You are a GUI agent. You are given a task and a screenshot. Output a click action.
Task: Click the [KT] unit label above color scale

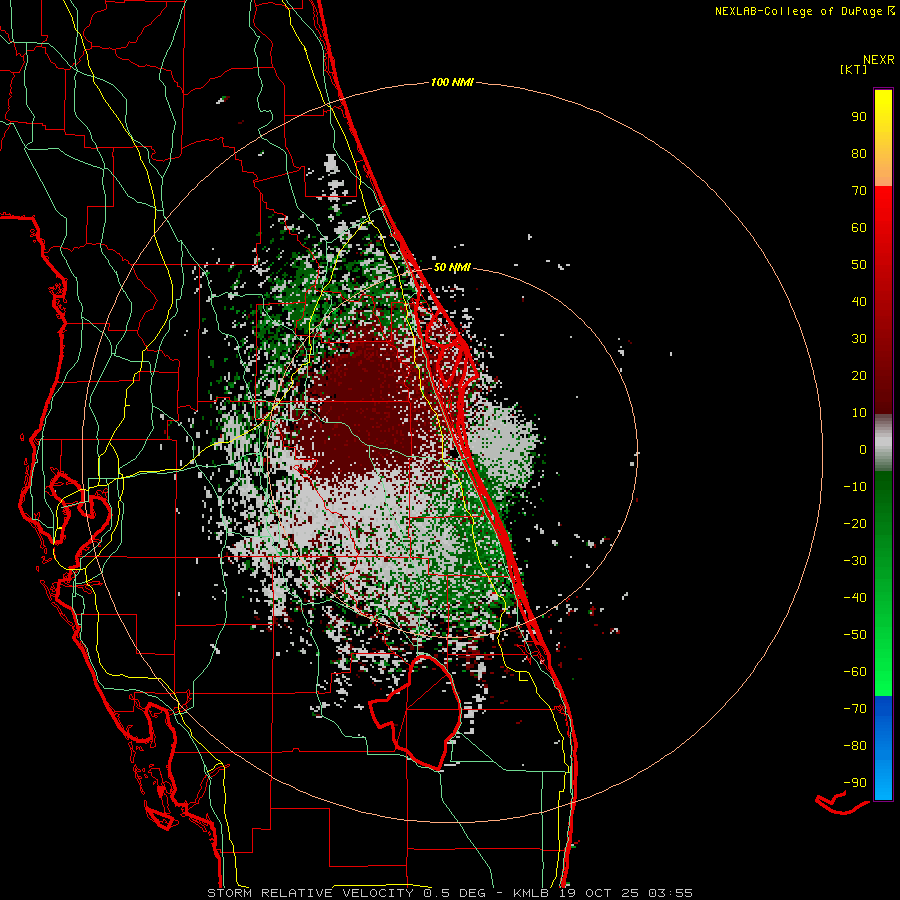854,69
